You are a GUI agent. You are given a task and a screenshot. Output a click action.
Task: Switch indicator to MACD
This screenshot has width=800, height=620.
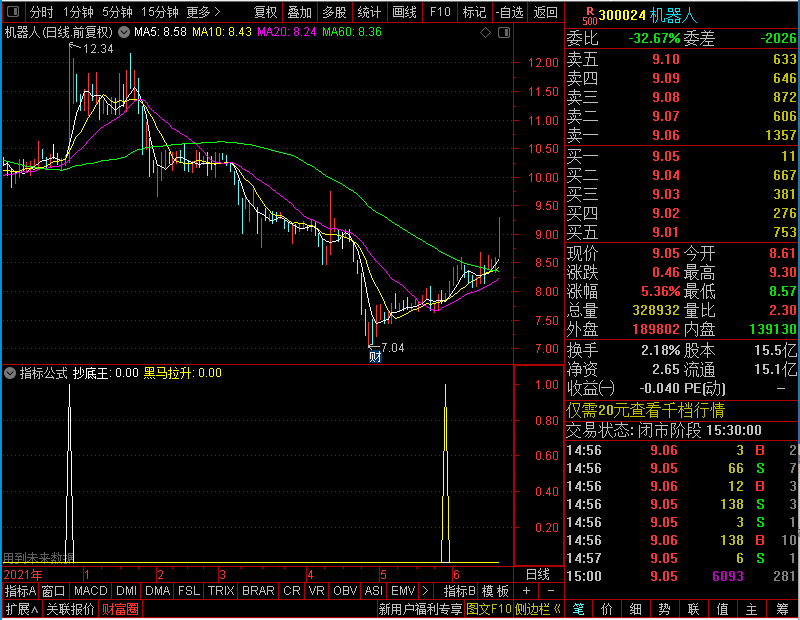coord(90,591)
